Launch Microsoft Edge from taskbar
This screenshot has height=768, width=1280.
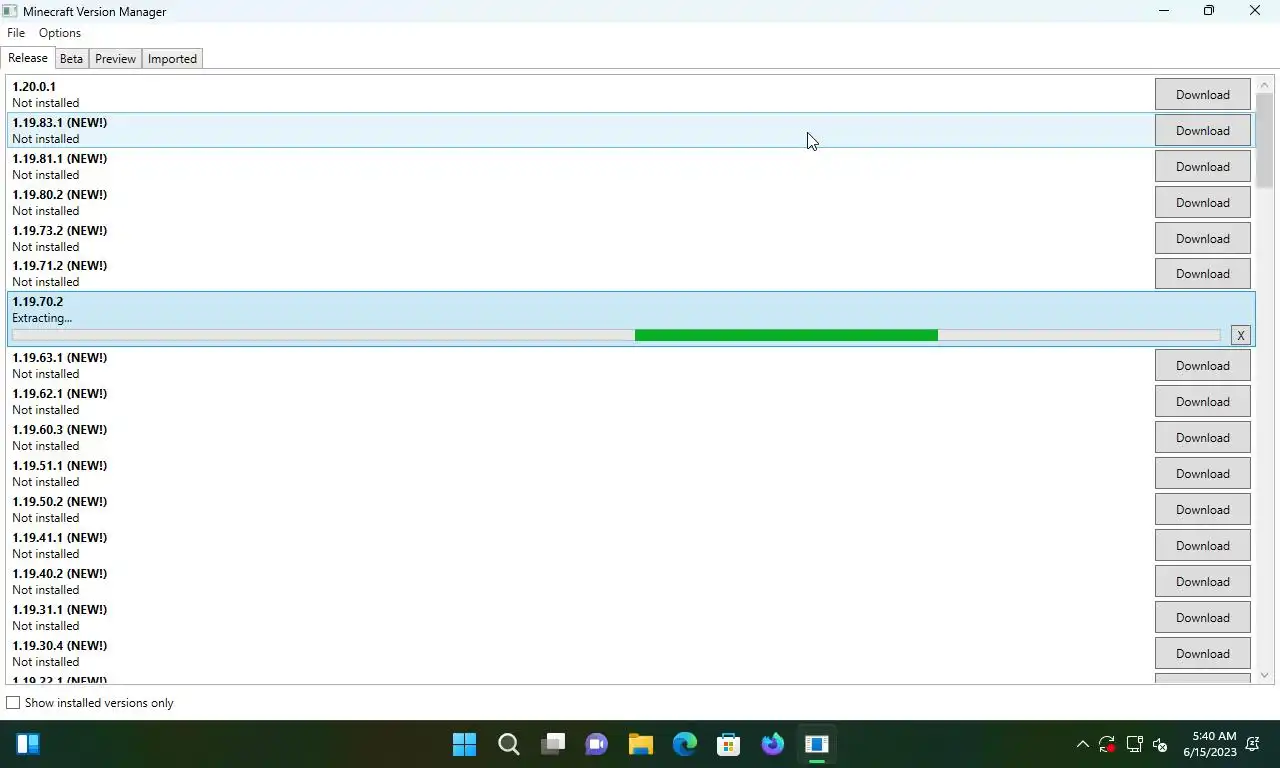(685, 744)
